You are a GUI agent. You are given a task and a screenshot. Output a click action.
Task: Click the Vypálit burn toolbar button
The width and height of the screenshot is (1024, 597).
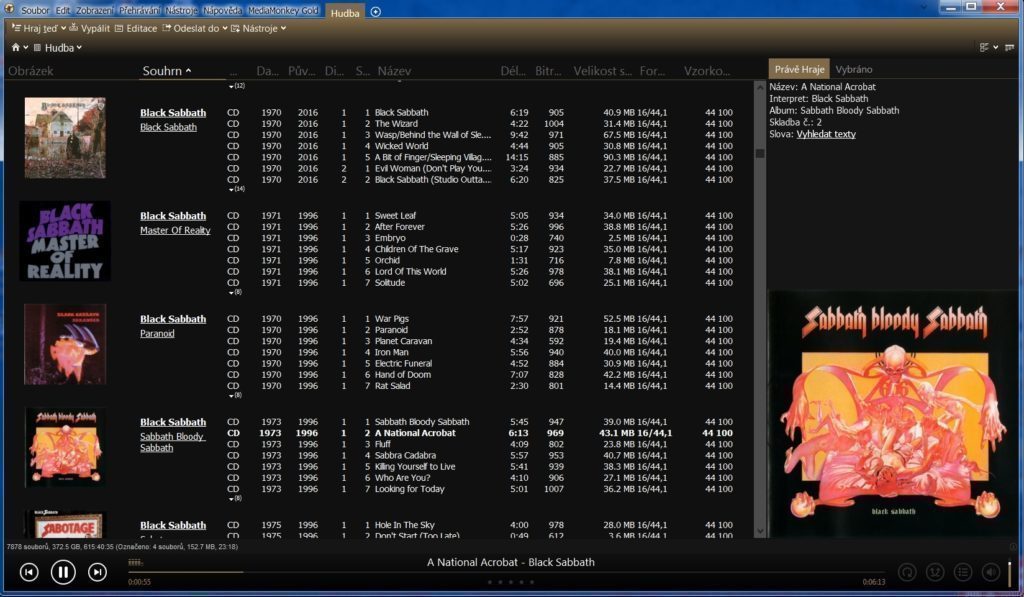click(x=89, y=28)
